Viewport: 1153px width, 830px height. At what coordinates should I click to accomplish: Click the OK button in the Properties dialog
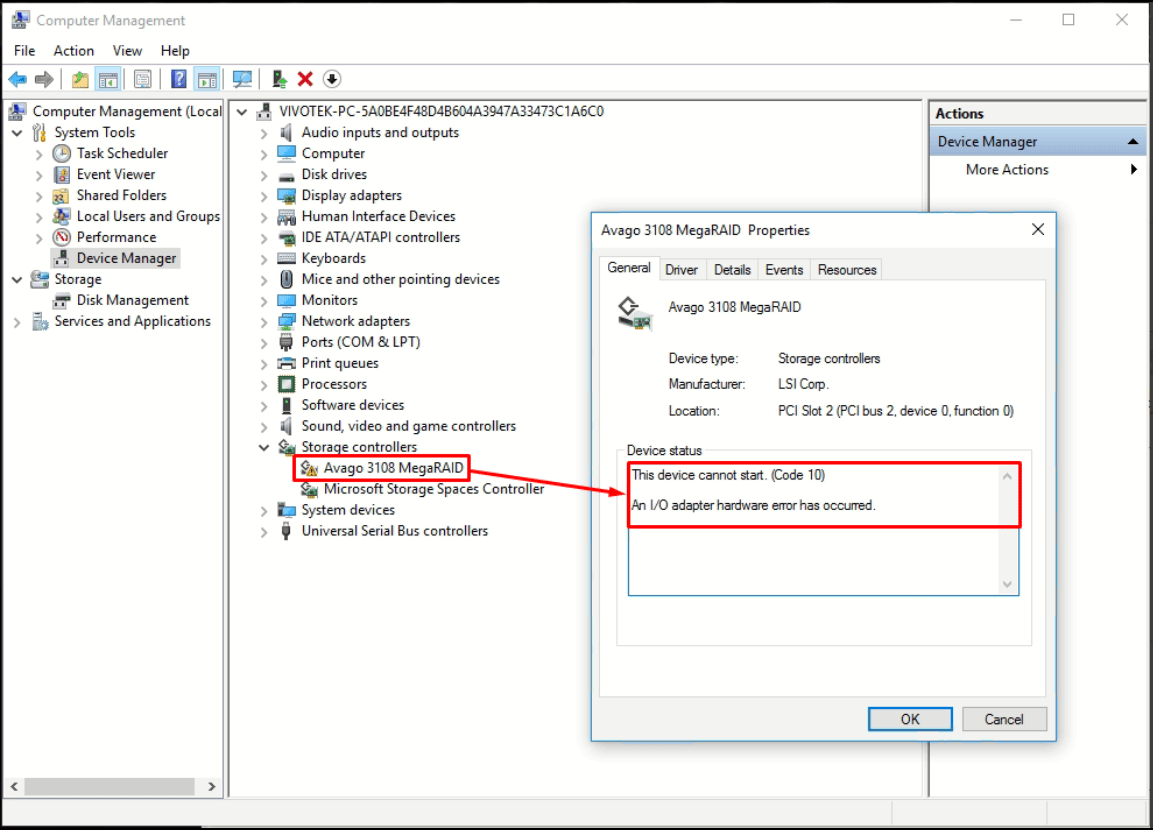909,719
